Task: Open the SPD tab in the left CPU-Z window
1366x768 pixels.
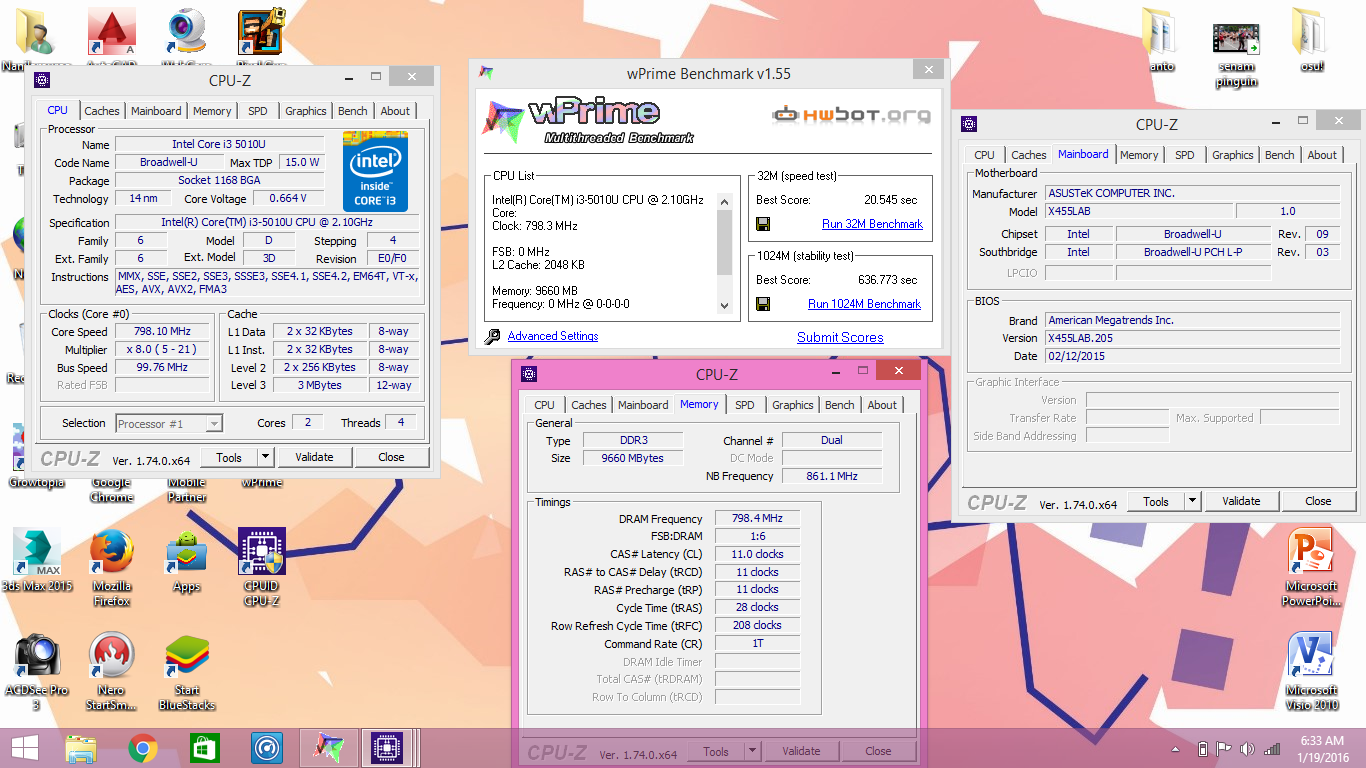Action: (258, 111)
